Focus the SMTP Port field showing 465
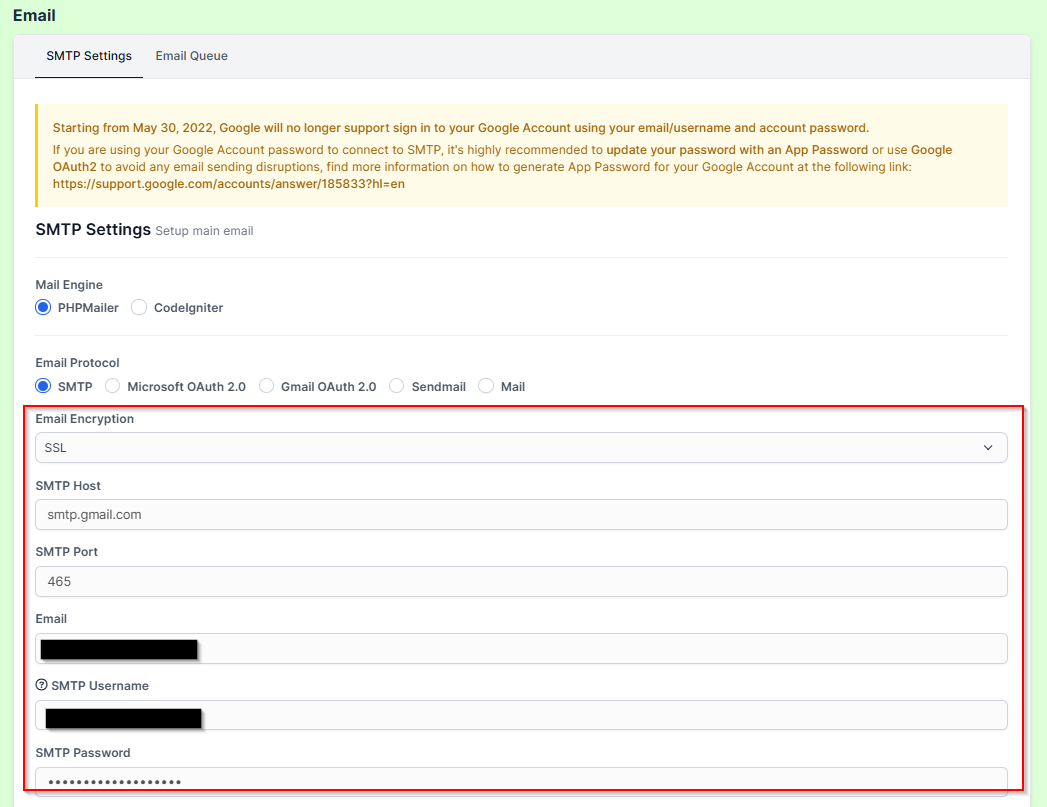This screenshot has height=807, width=1047. [x=520, y=581]
